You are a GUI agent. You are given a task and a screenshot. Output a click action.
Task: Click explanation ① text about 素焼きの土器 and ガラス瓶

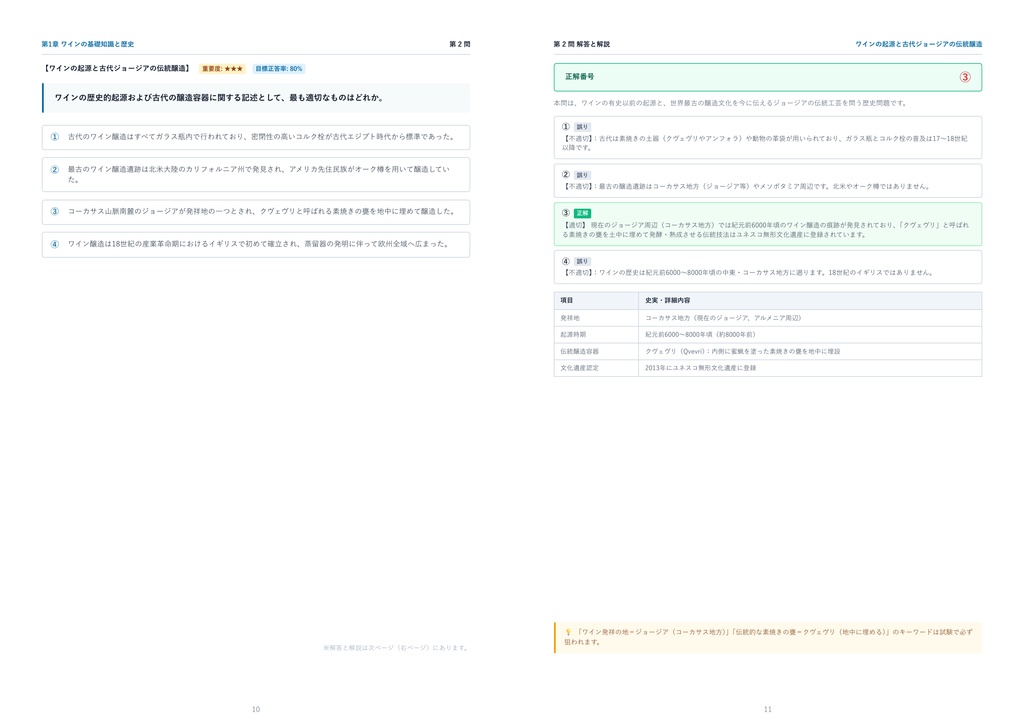(765, 143)
